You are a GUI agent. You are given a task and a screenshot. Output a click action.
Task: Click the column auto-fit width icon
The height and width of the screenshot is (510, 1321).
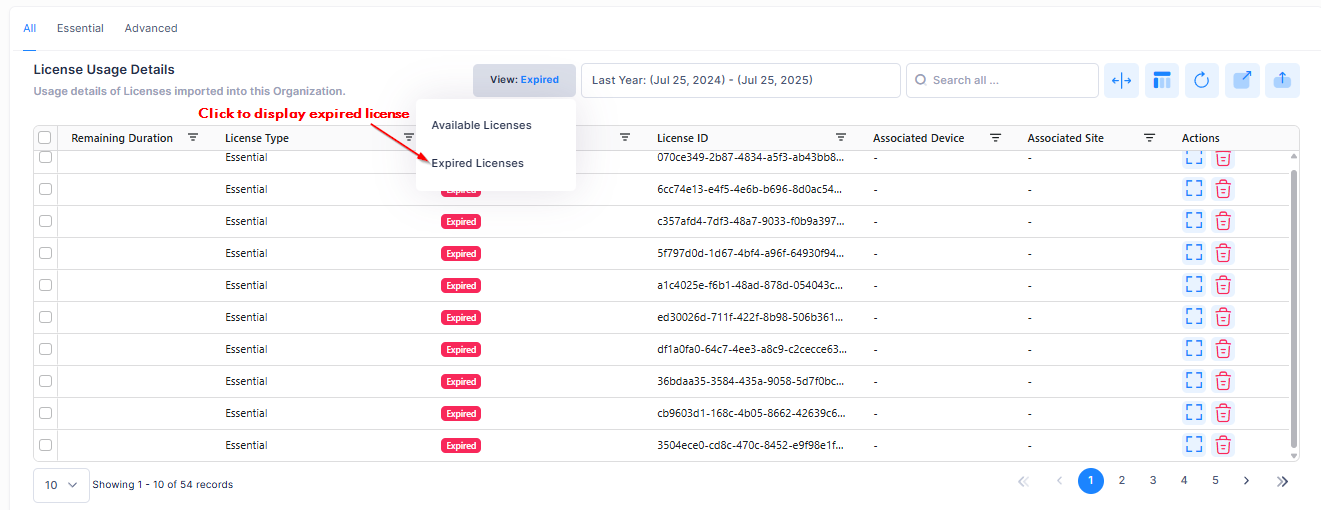point(1121,81)
